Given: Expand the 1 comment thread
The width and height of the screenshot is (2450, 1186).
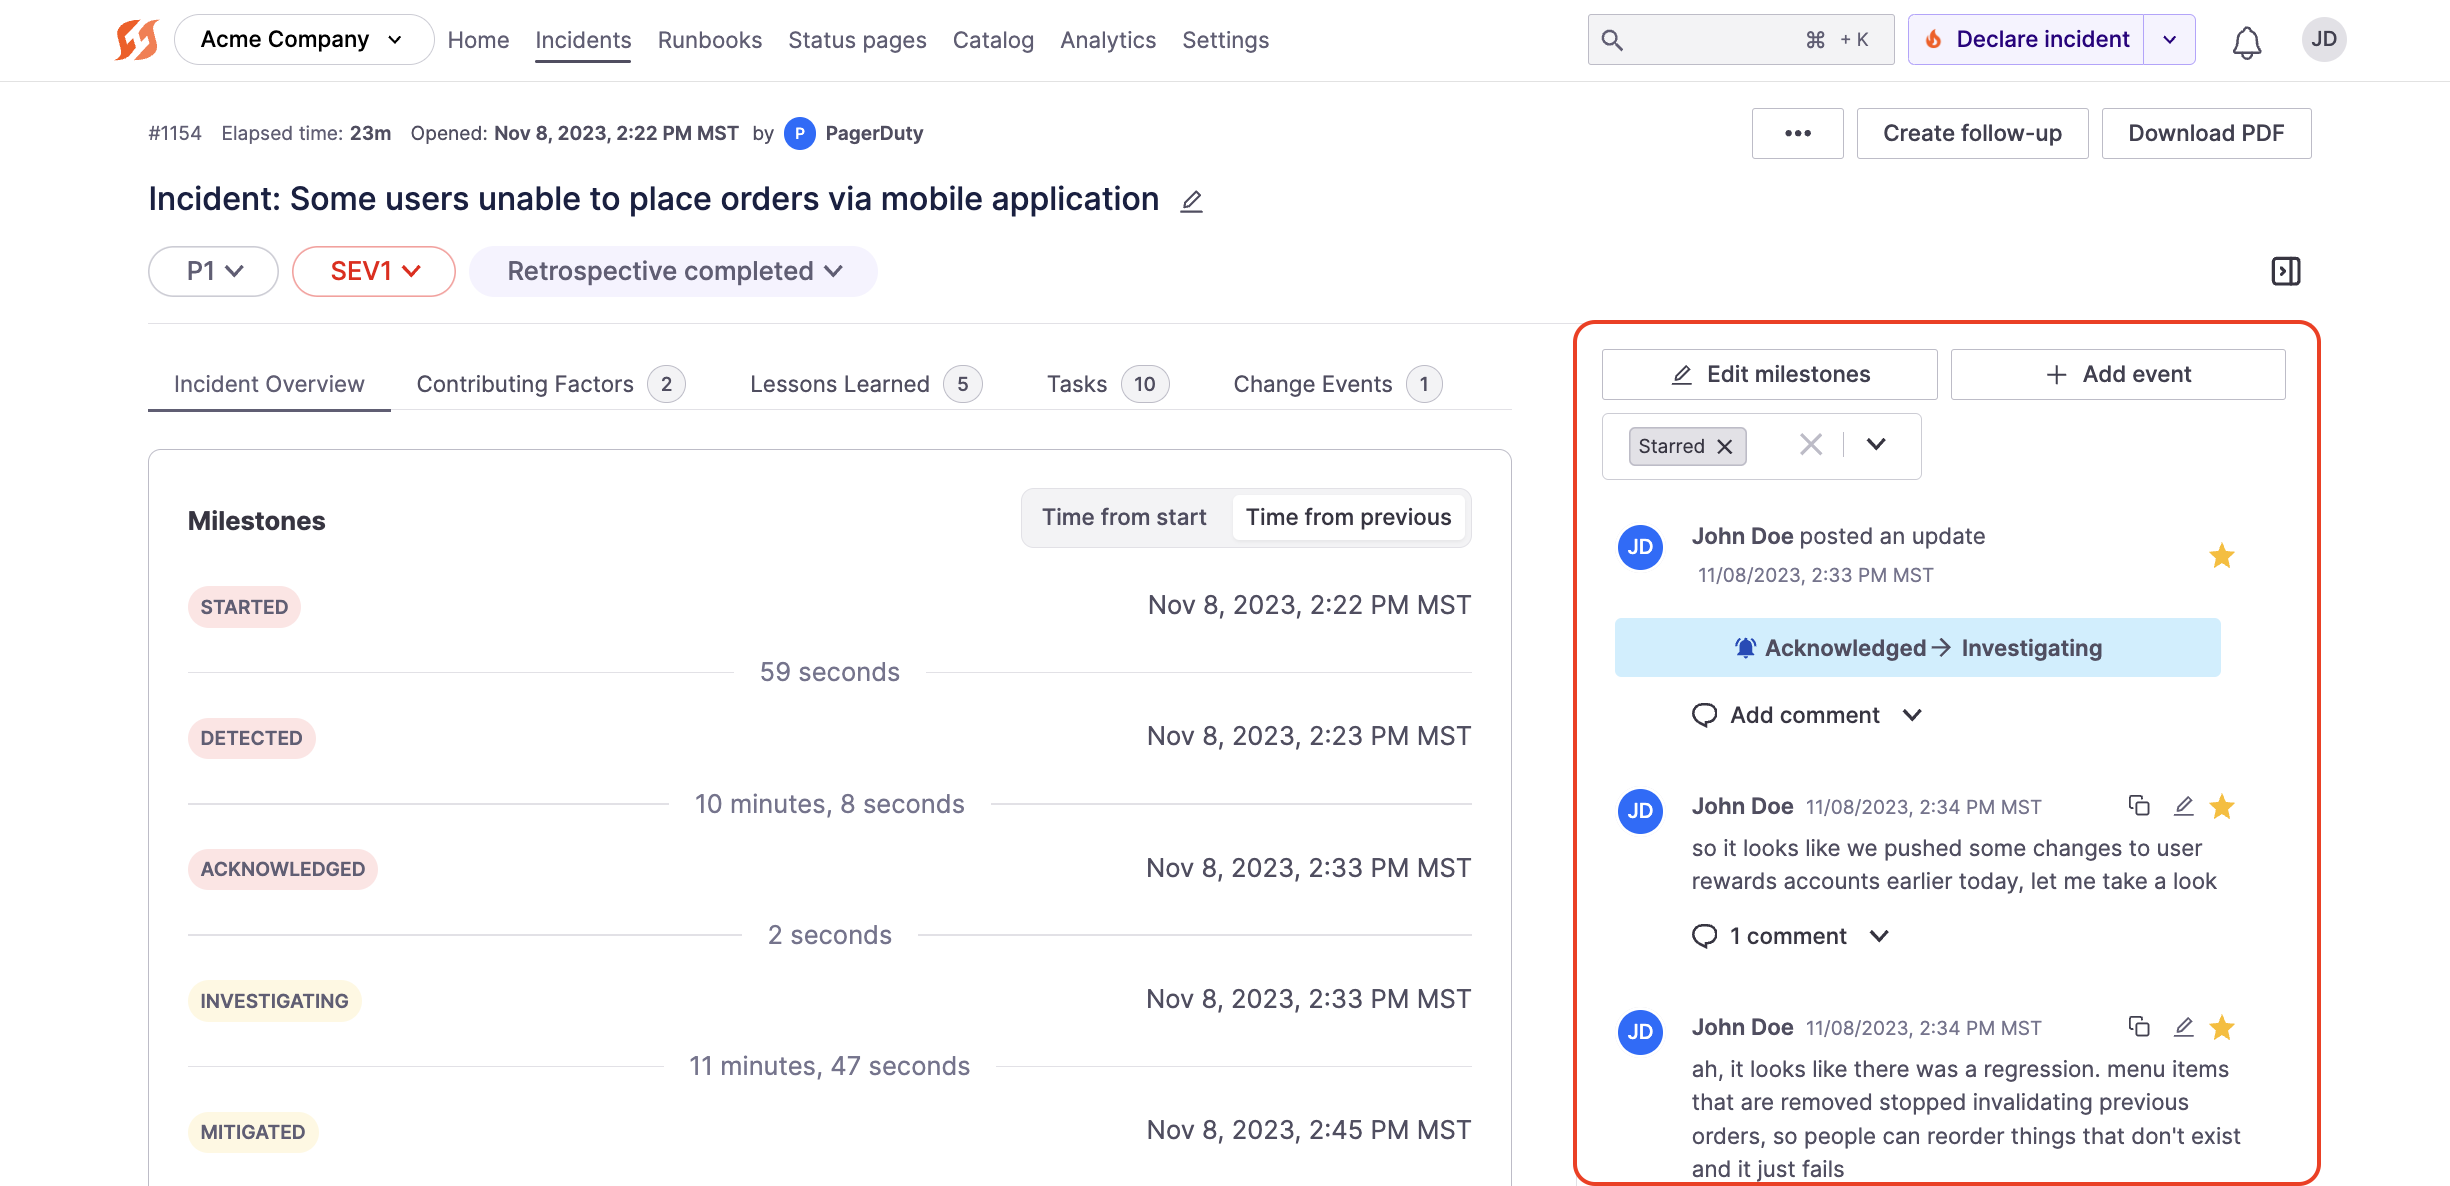Looking at the screenshot, I should (x=1789, y=936).
